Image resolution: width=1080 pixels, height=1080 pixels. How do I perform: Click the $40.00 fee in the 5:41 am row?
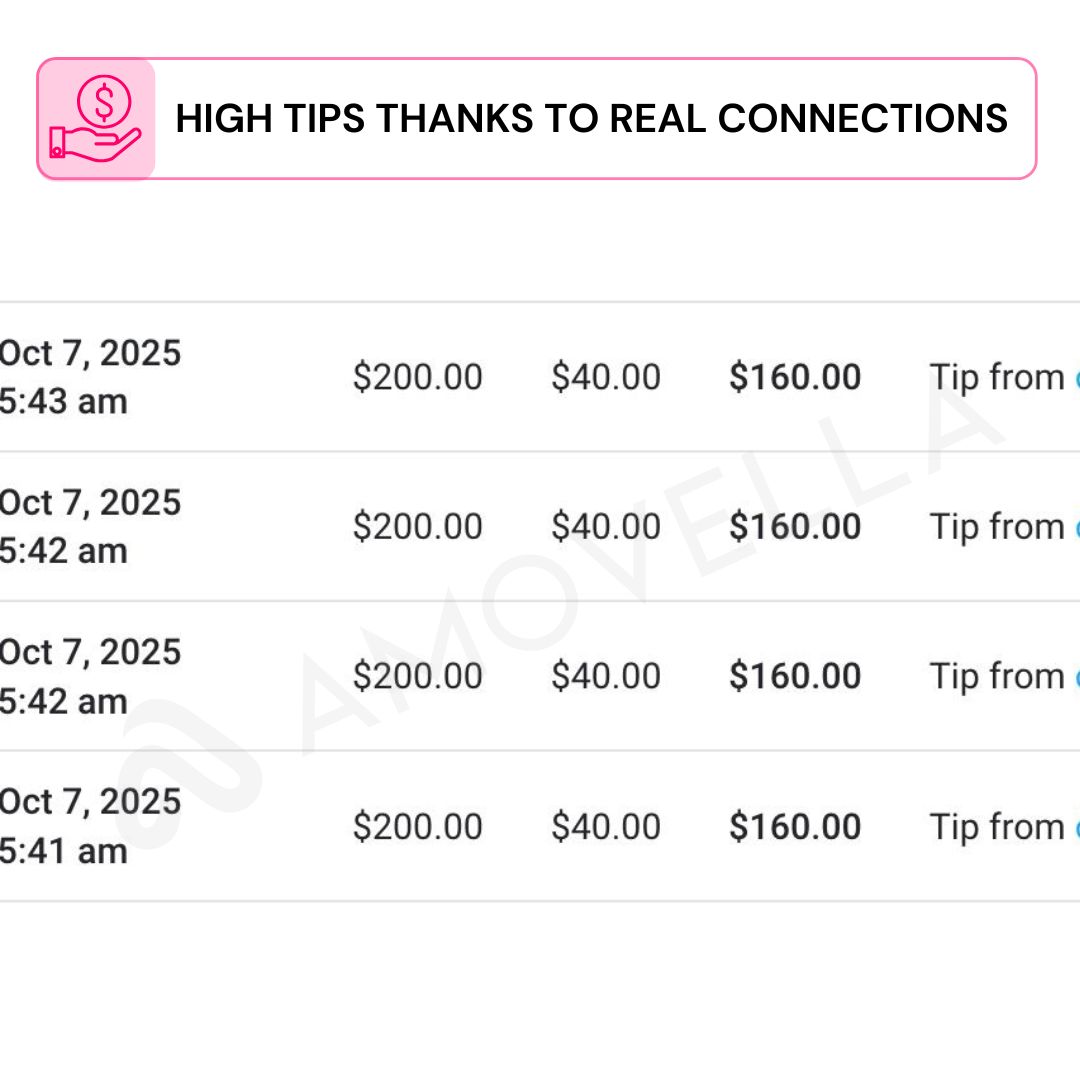(606, 827)
